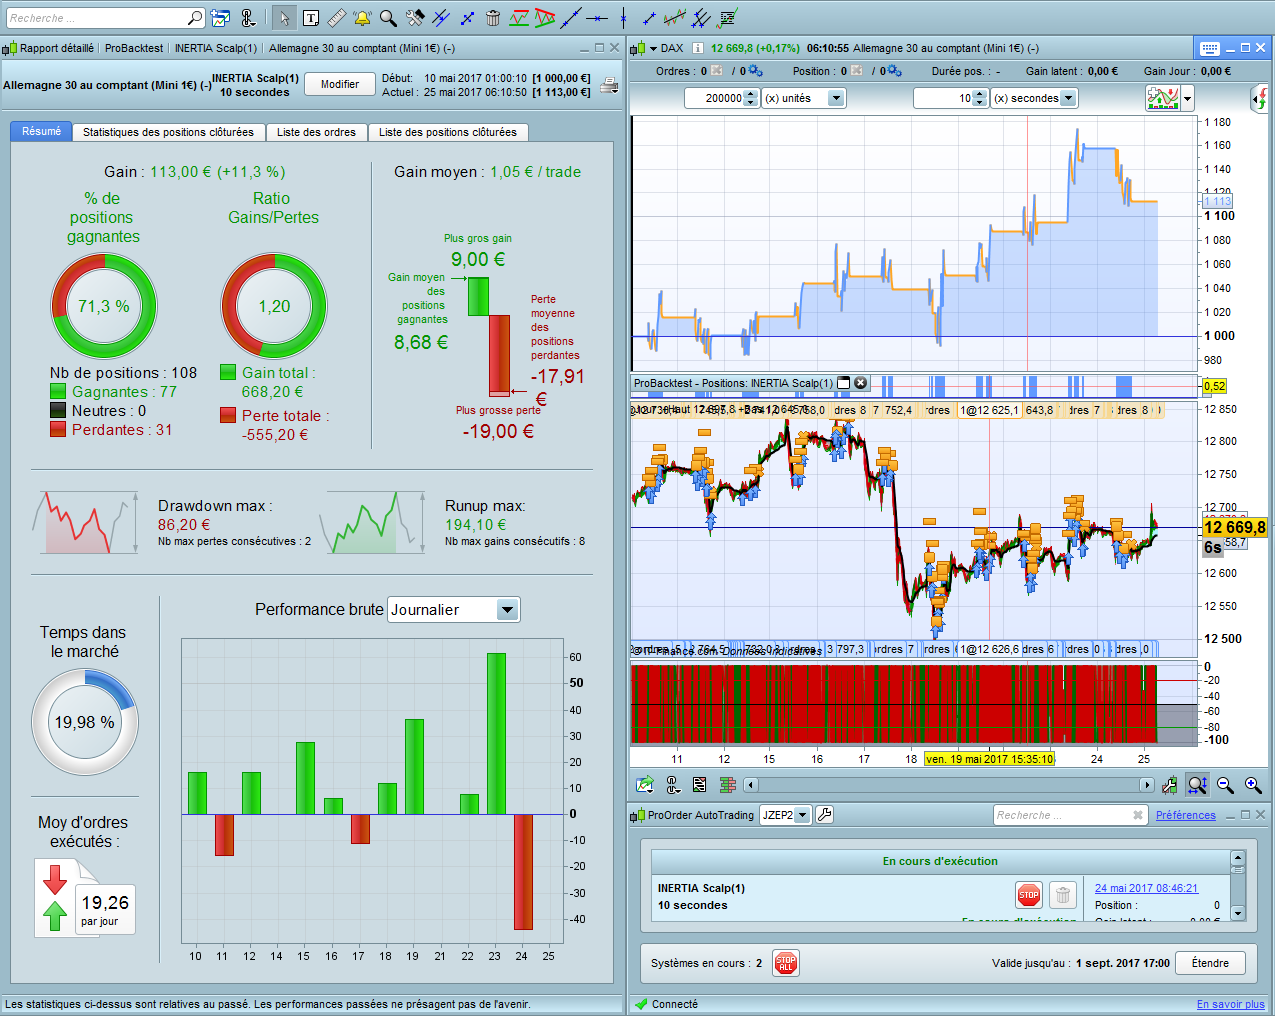Viewport: 1275px width, 1016px height.
Task: Expand the indicators icon dropdown arrow
Action: coord(1188,98)
